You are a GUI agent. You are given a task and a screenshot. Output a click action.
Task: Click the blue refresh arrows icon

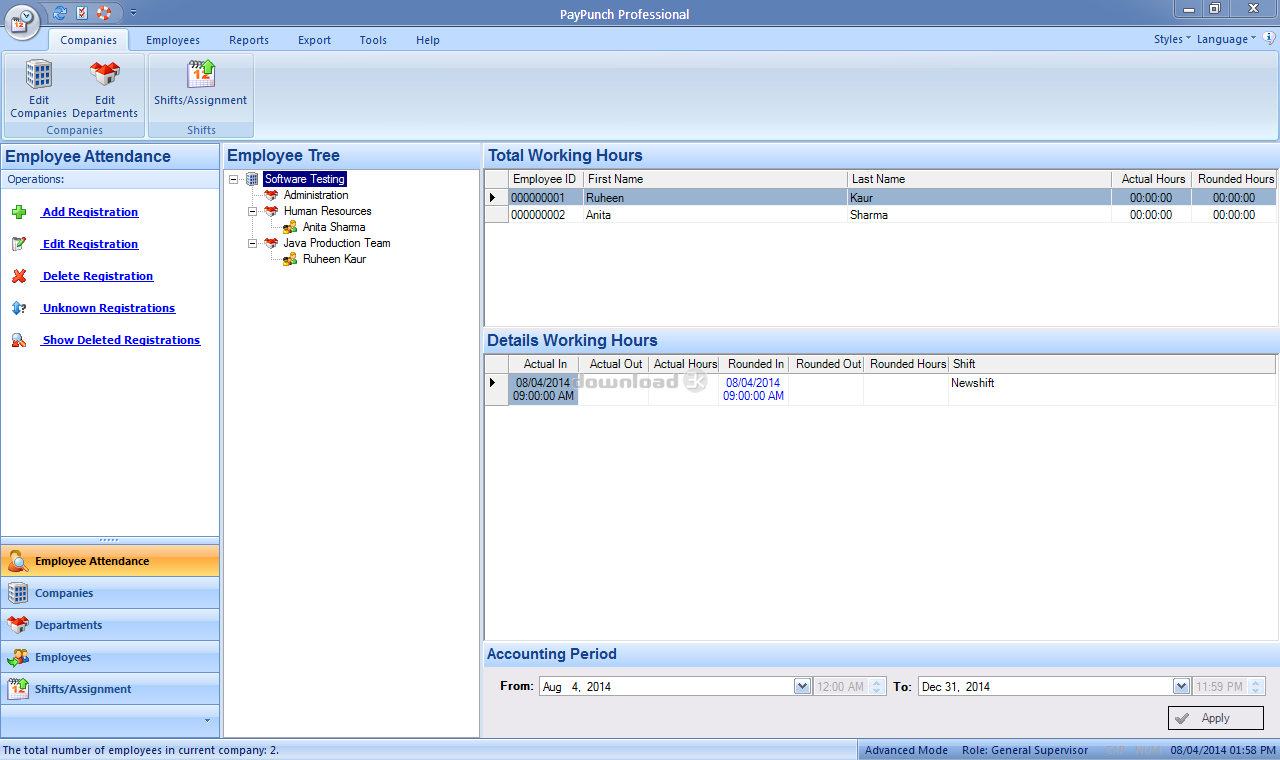coord(60,13)
